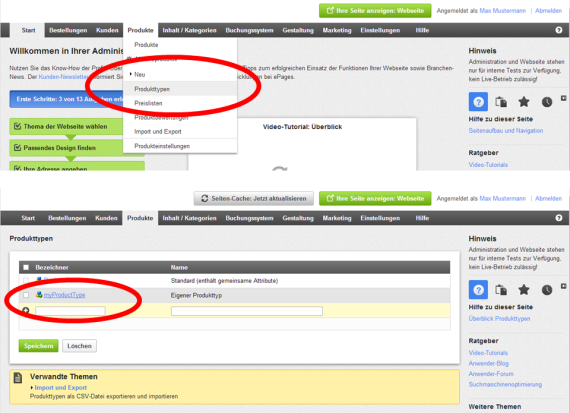Open Marketing tab on the Produkttypen page
The width and height of the screenshot is (570, 413).
coord(337,218)
